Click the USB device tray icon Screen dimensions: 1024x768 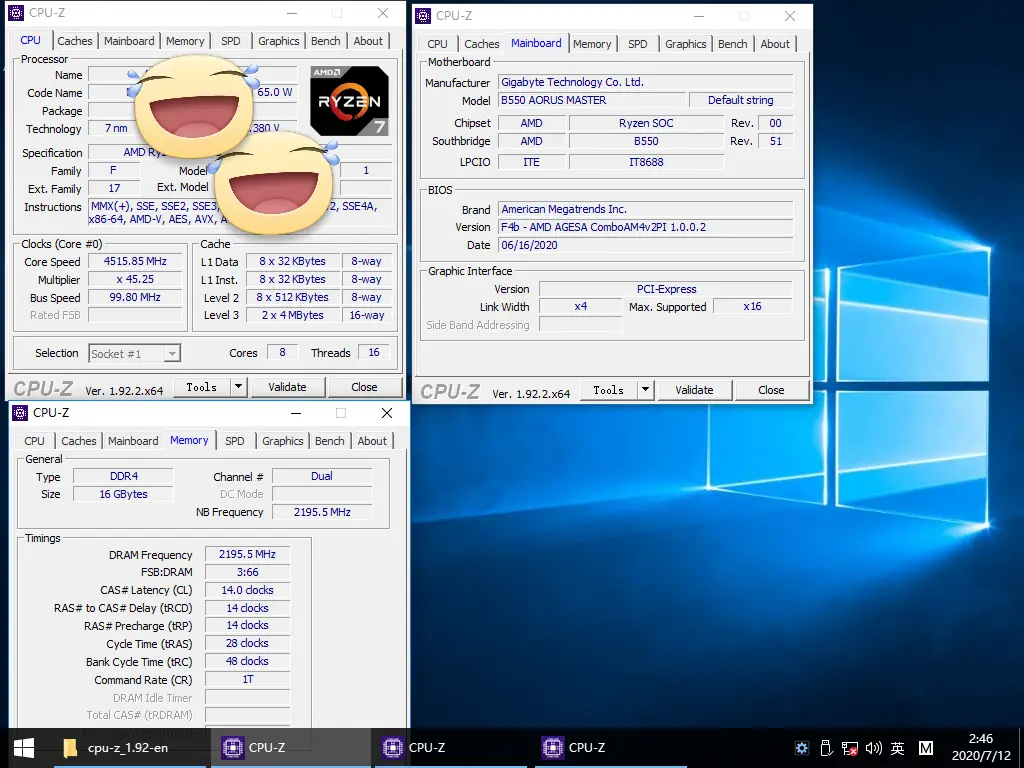click(826, 747)
